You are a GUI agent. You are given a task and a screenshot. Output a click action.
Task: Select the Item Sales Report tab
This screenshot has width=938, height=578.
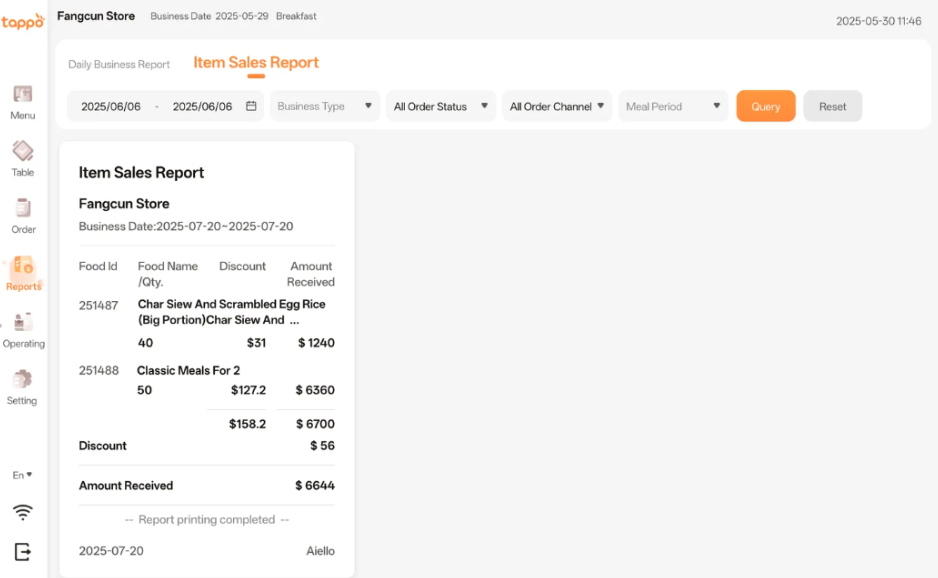click(x=256, y=62)
